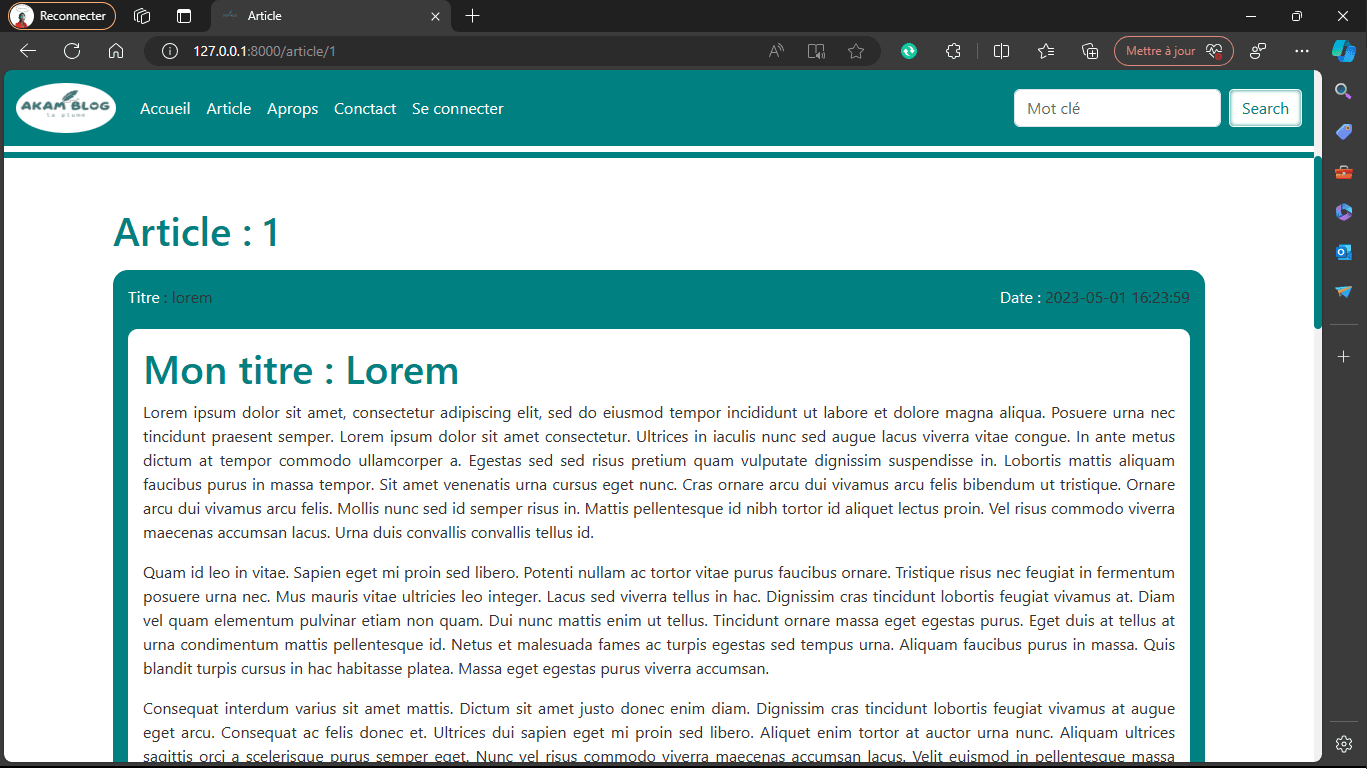Open the Extensions puzzle icon
This screenshot has width=1367, height=769.
tap(953, 51)
